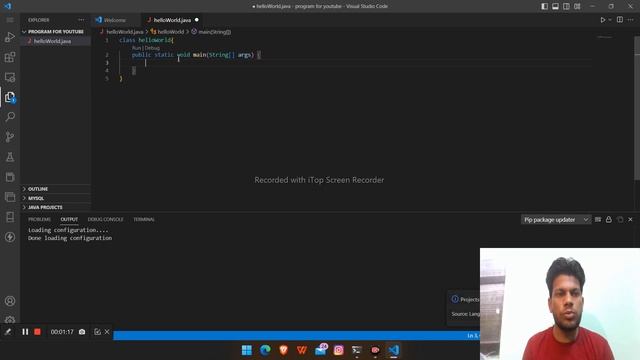
Task: Open Mail app from taskbar
Action: tap(321, 350)
